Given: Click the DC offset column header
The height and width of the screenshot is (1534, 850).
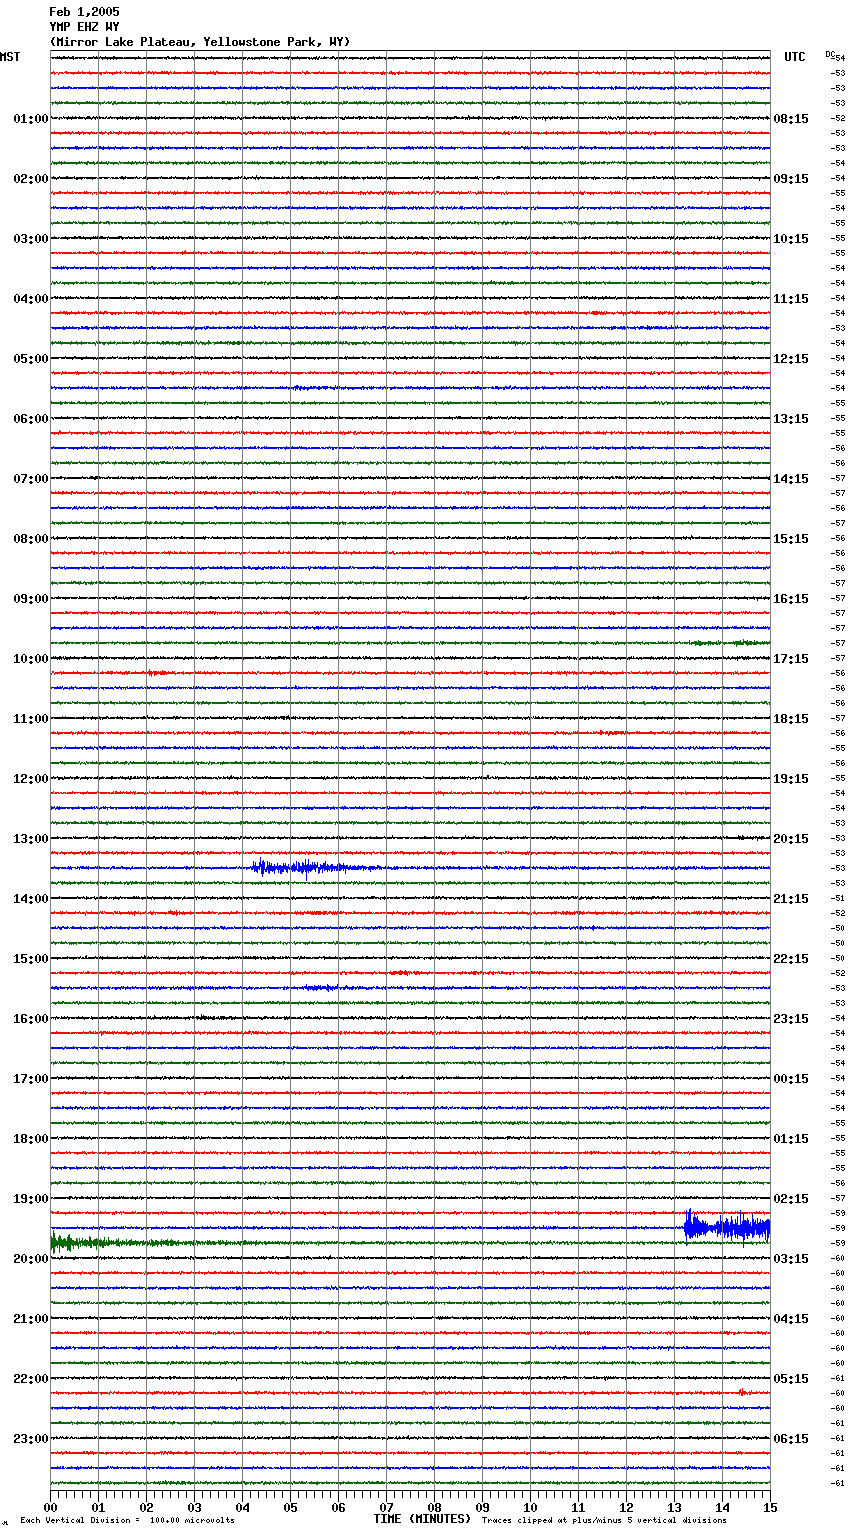Looking at the screenshot, I should click(832, 55).
